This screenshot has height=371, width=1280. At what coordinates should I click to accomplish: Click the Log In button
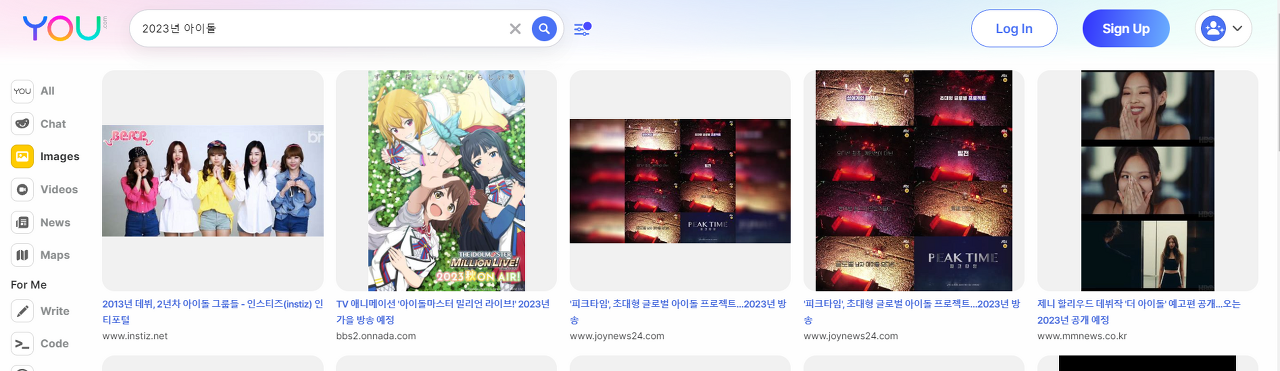click(x=1014, y=29)
